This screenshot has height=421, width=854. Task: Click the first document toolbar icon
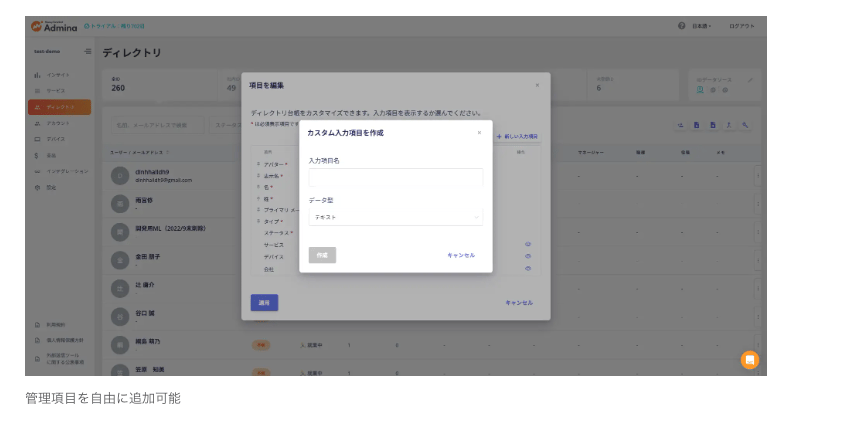click(697, 125)
